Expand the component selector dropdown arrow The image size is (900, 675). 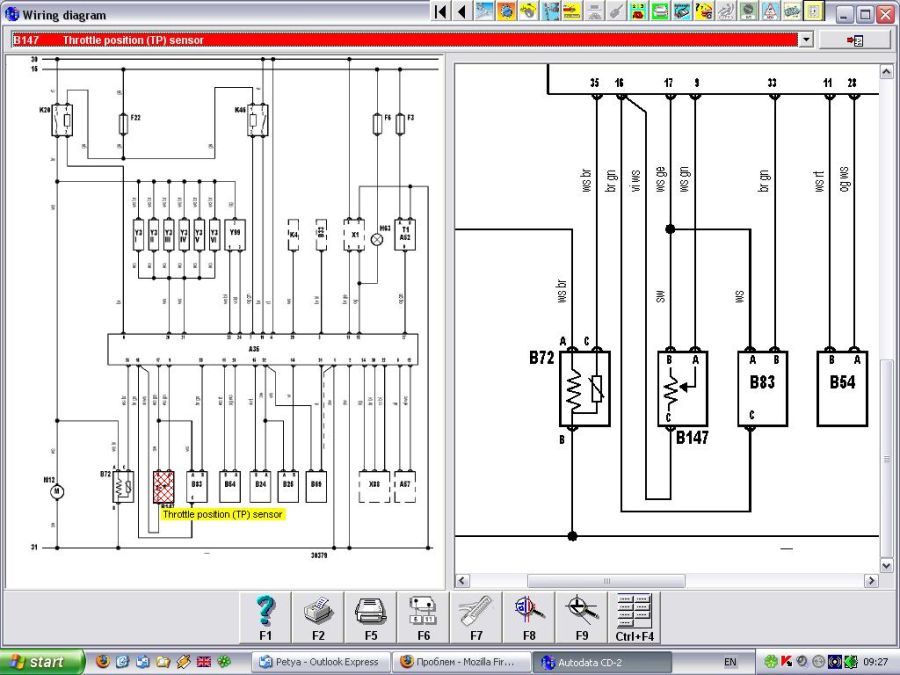pos(806,40)
